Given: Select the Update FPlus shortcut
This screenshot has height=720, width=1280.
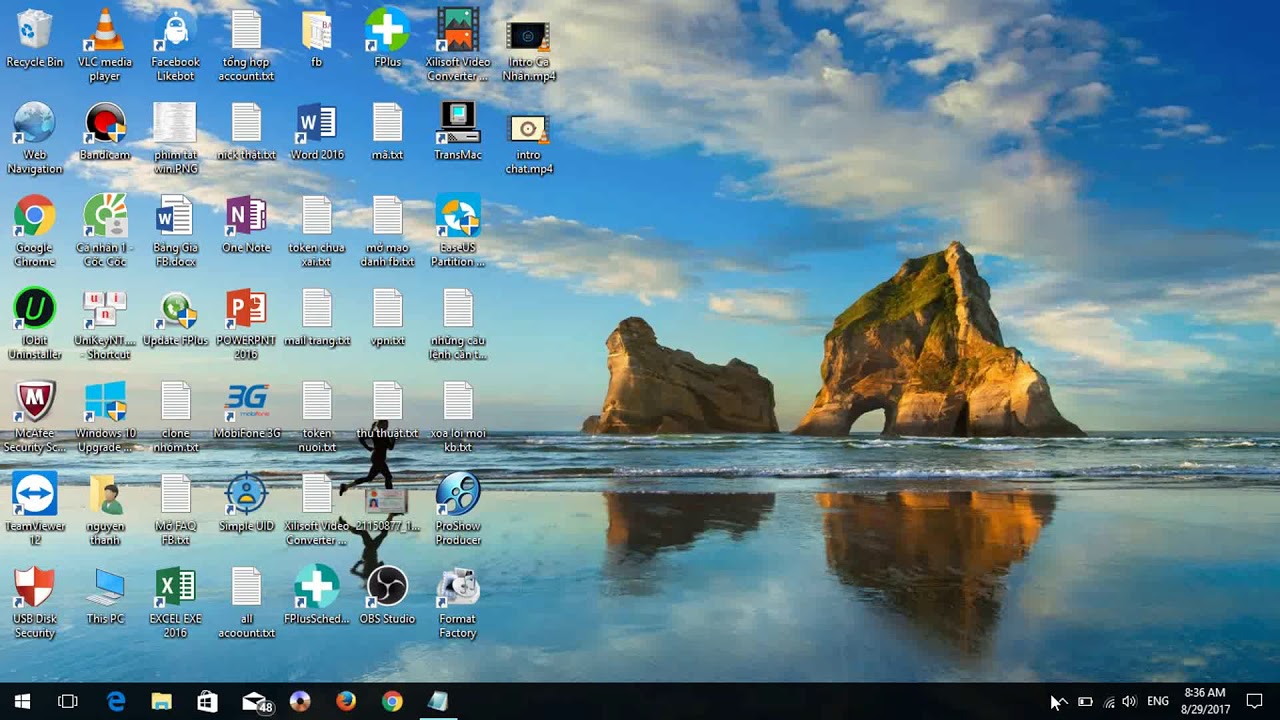Looking at the screenshot, I should tap(175, 317).
